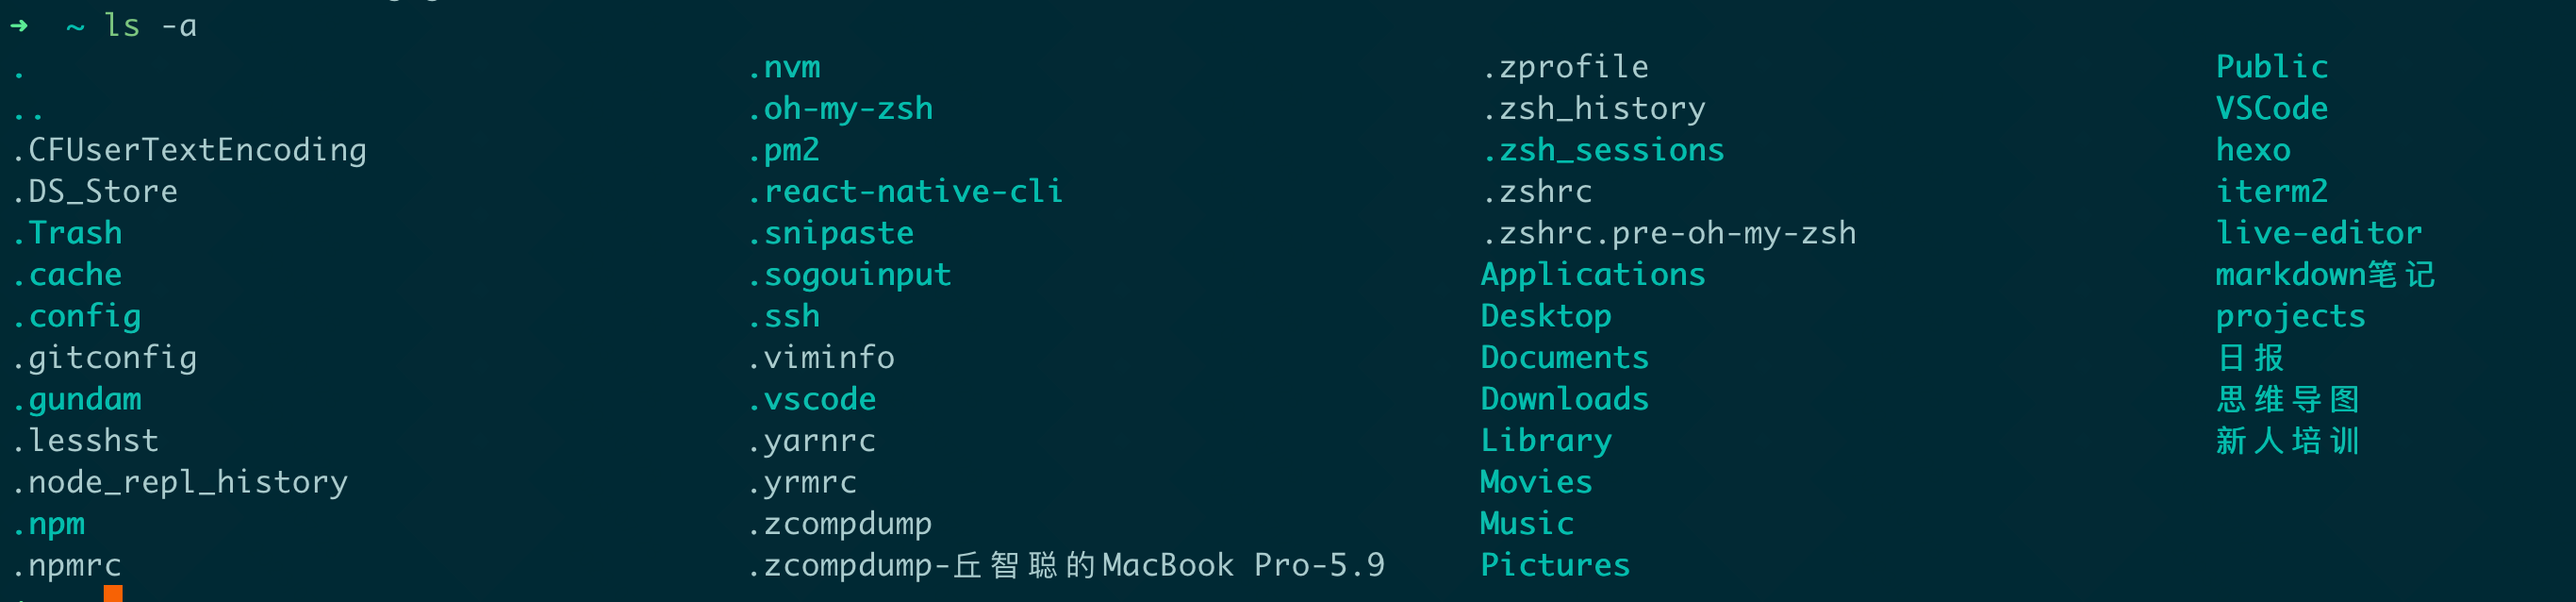Select the .zshrc file entry
Image resolution: width=2576 pixels, height=602 pixels.
pos(1537,191)
